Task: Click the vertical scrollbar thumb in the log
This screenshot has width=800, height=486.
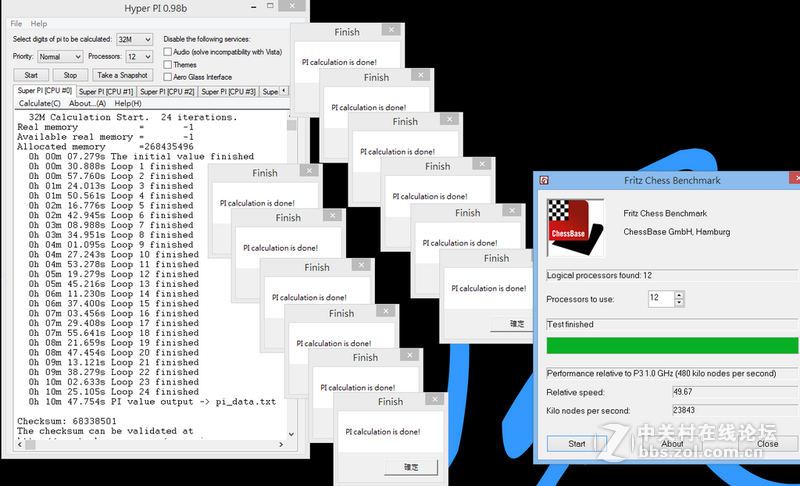Action: click(291, 125)
